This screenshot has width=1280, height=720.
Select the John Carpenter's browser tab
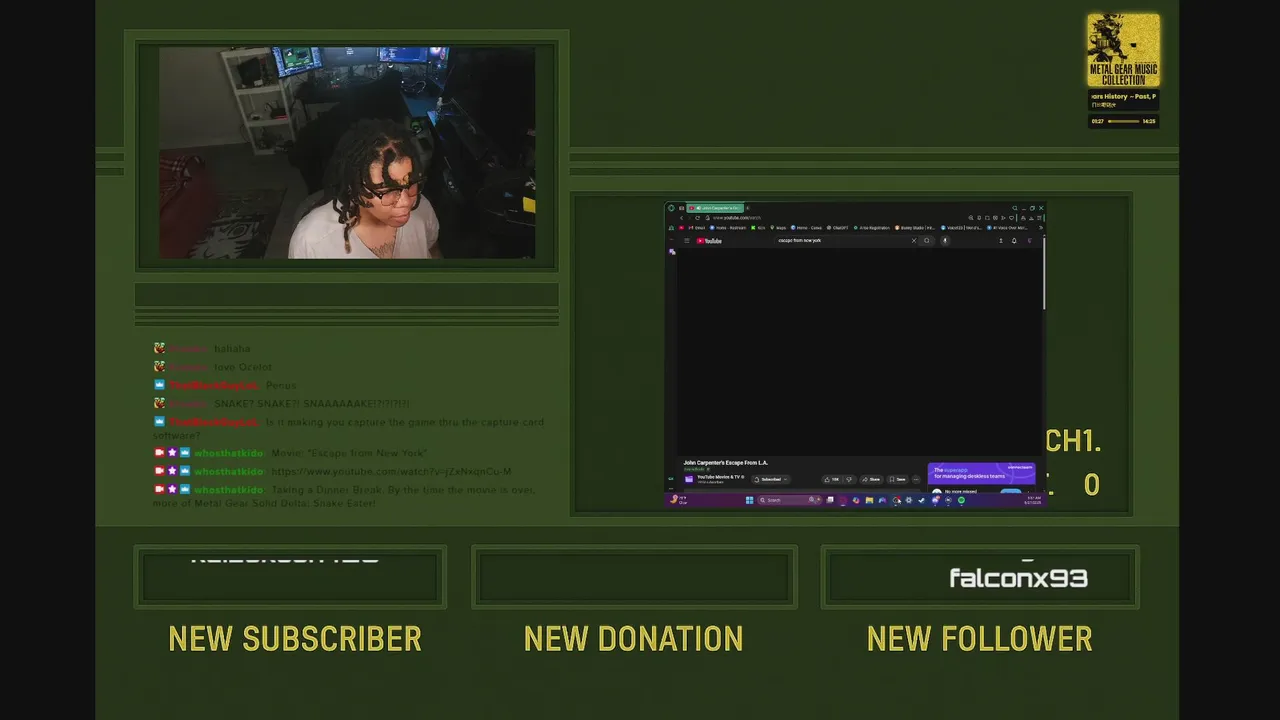tap(715, 208)
